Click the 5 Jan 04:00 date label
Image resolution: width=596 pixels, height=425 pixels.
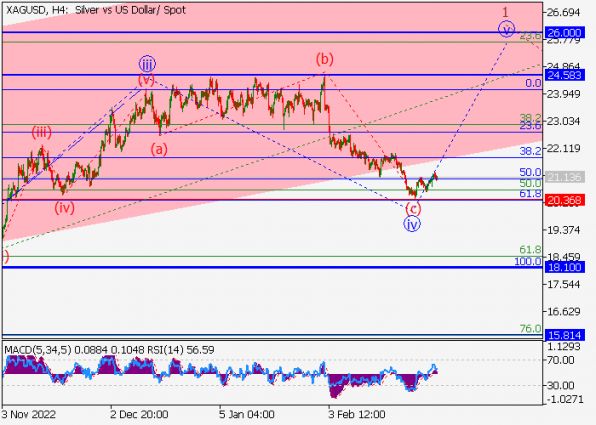pos(247,414)
